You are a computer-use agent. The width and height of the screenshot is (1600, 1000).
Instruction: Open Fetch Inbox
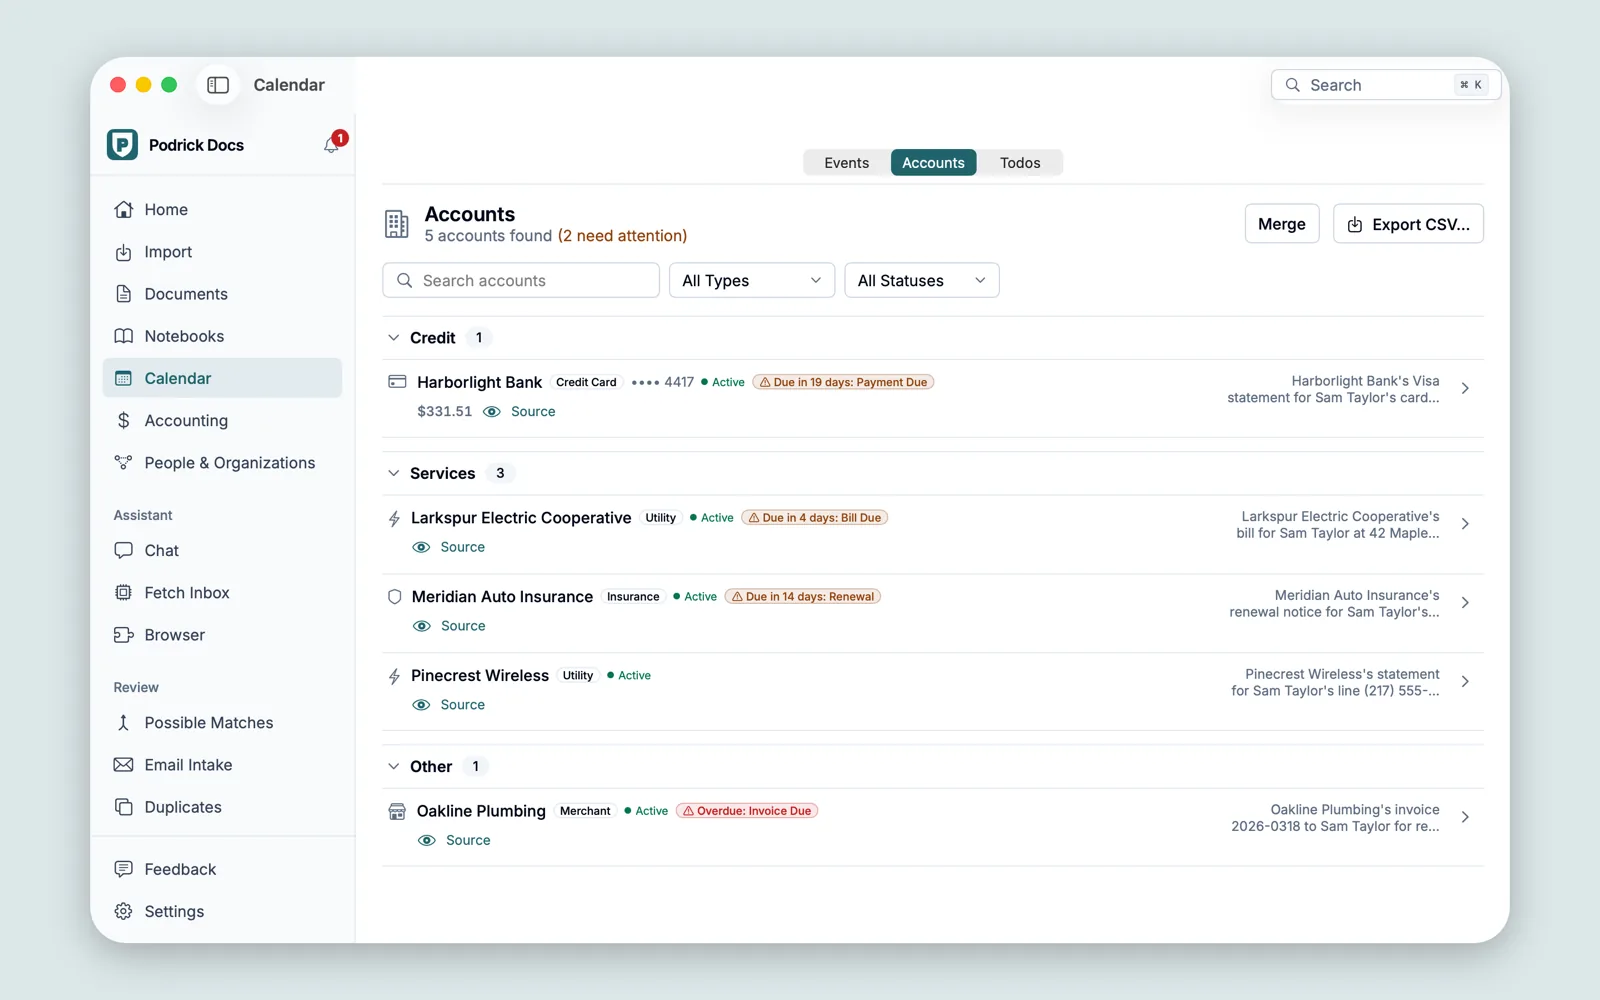pos(222,593)
